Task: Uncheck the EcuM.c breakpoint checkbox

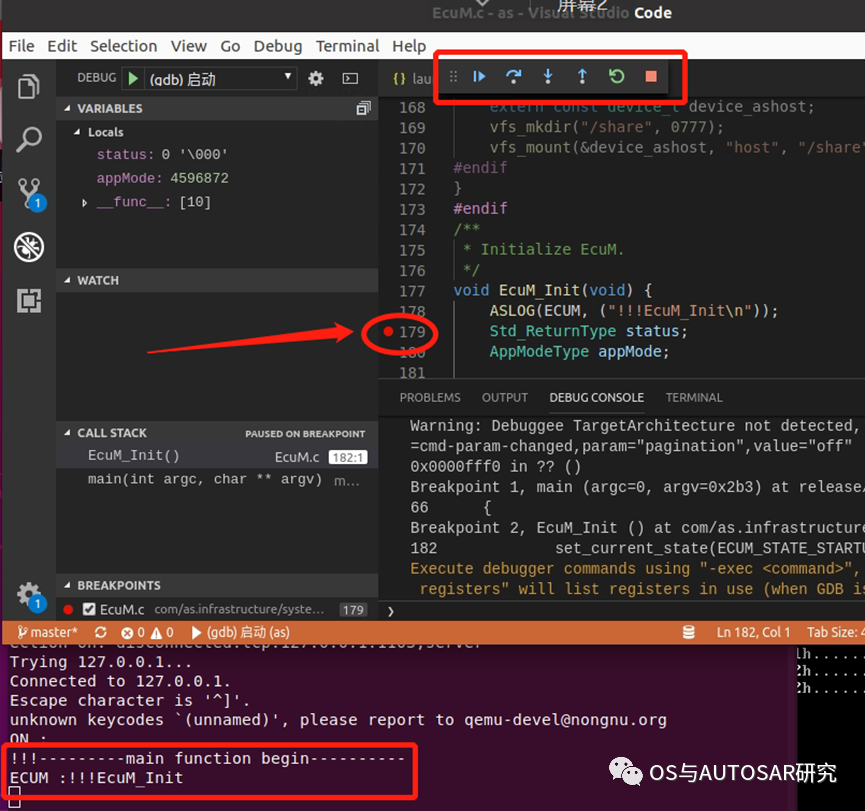Action: click(x=89, y=609)
